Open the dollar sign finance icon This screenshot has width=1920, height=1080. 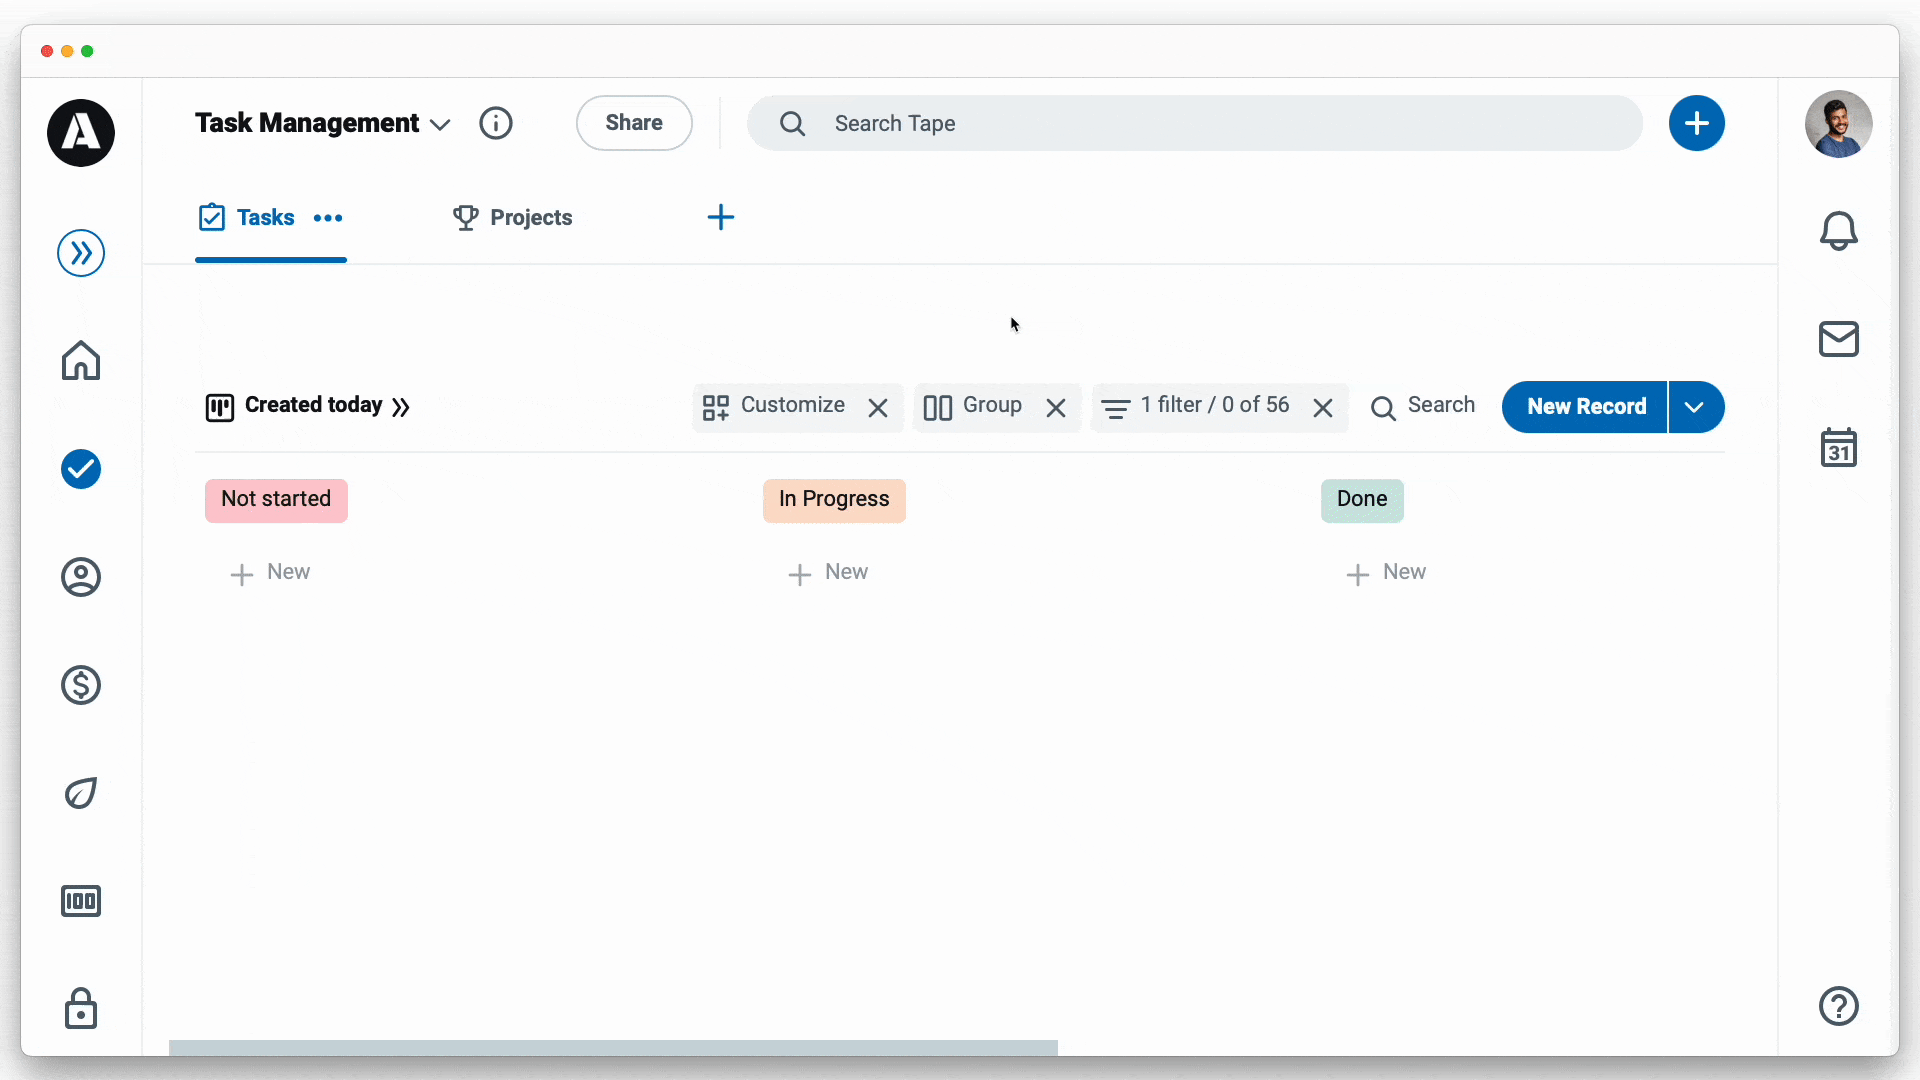pos(80,684)
